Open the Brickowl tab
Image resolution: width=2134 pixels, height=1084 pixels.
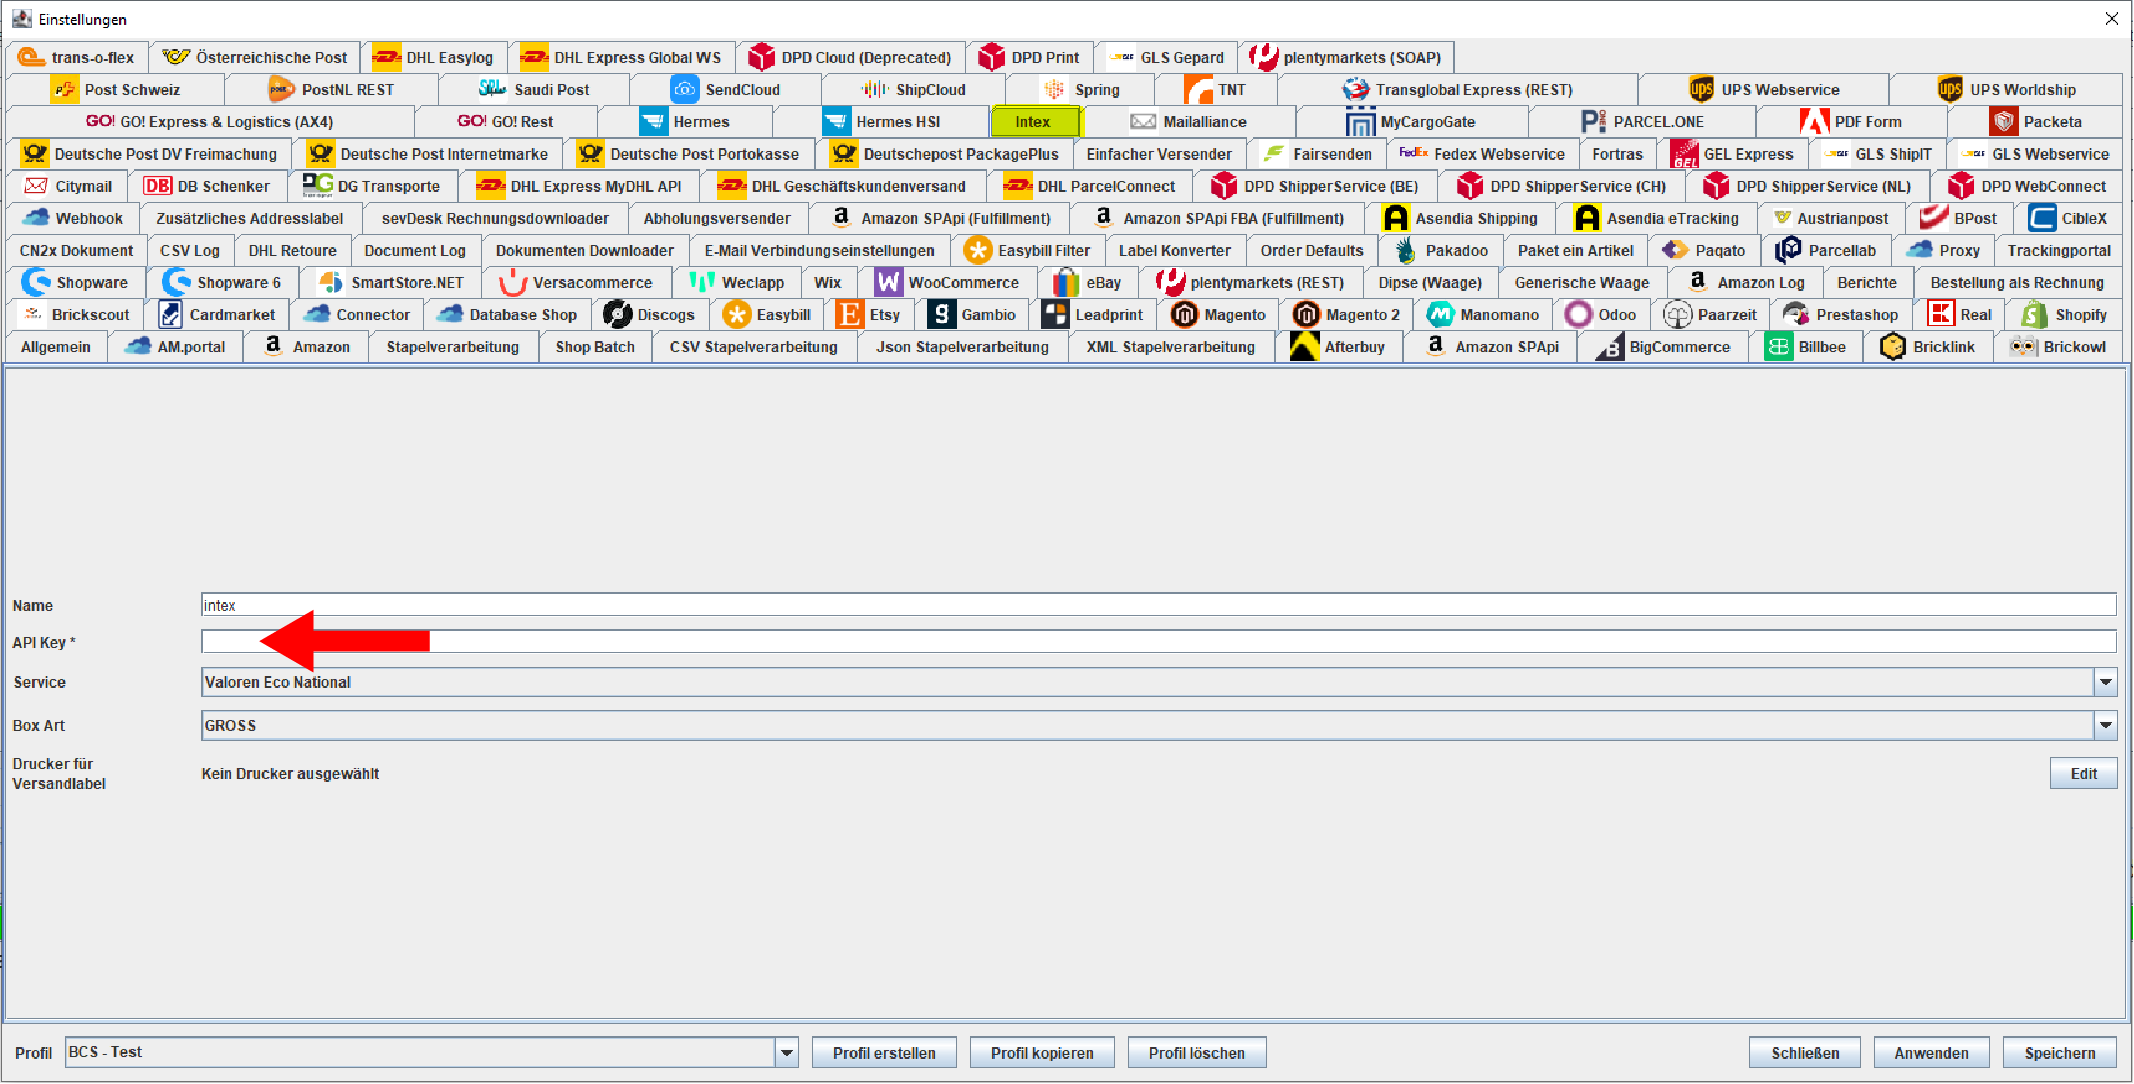[2058, 346]
